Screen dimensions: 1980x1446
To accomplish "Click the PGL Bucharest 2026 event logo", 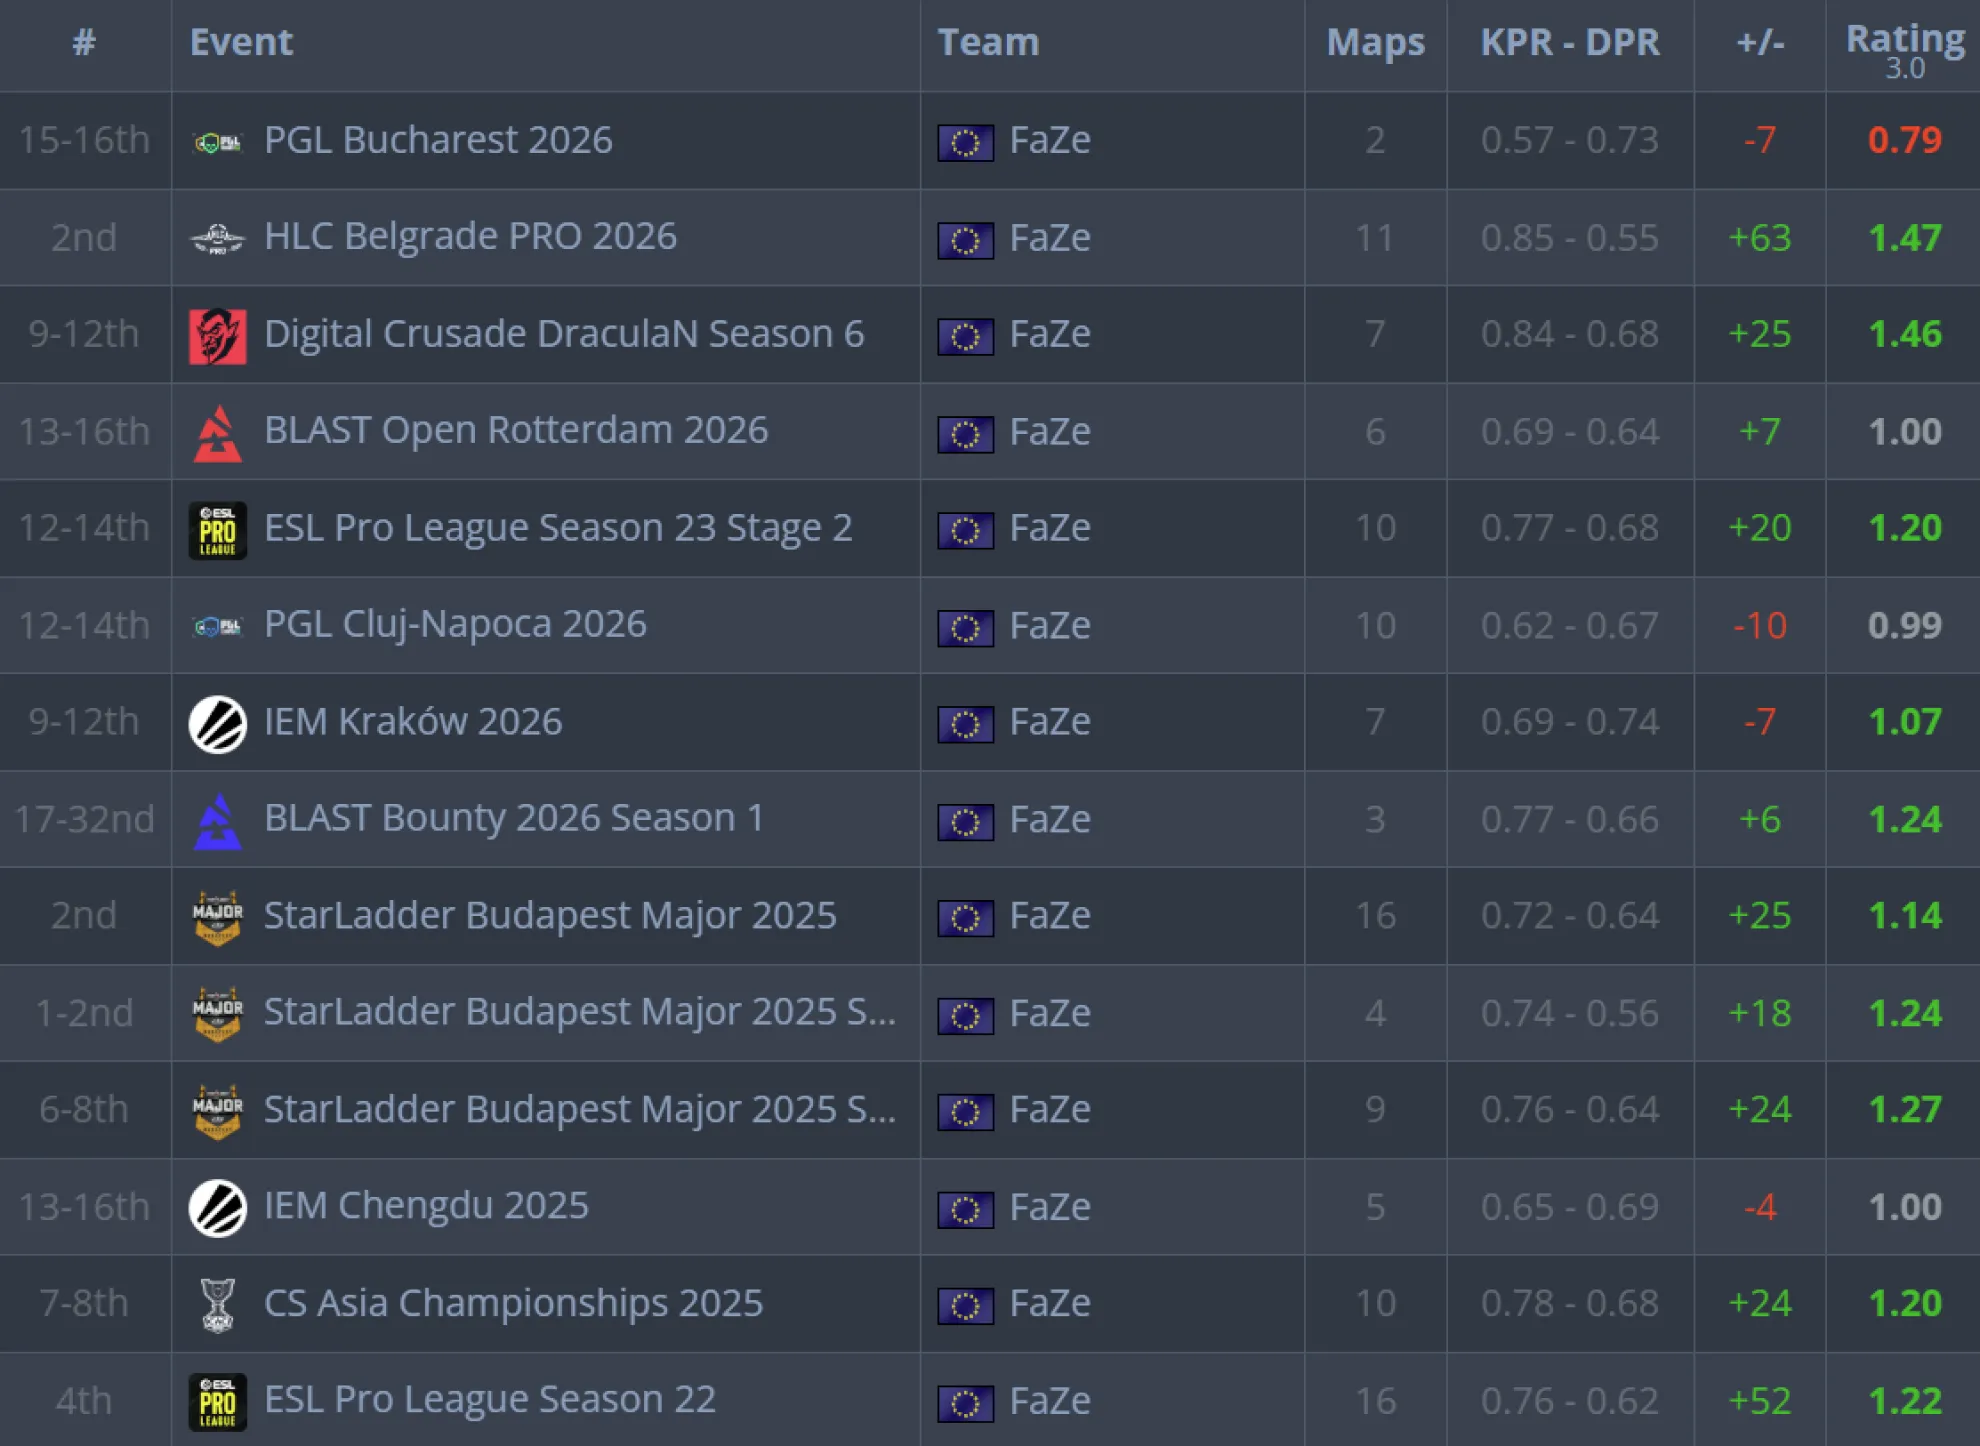I will 217,142.
